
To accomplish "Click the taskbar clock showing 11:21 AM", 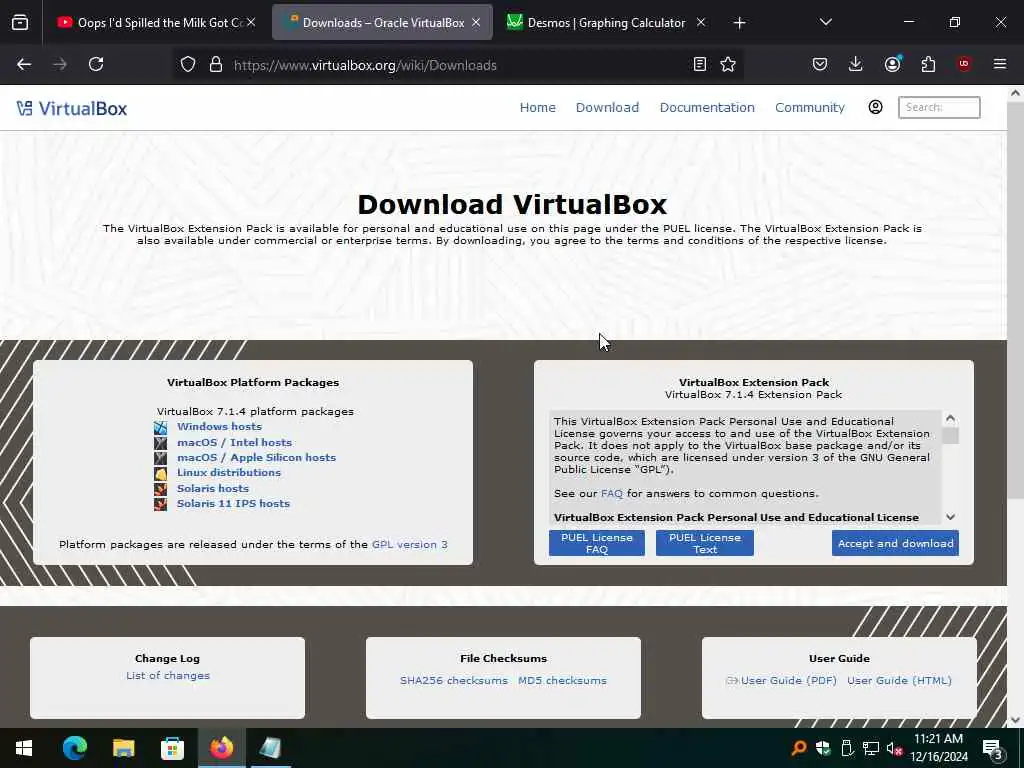I will tap(938, 748).
